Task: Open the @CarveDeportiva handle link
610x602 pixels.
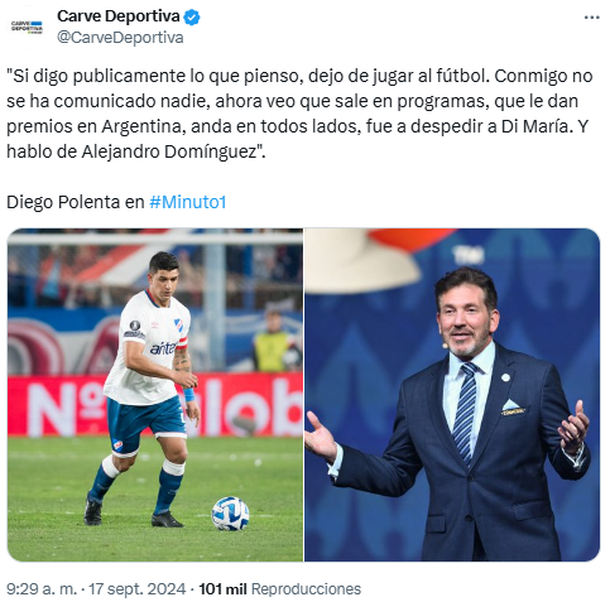Action: (x=120, y=38)
